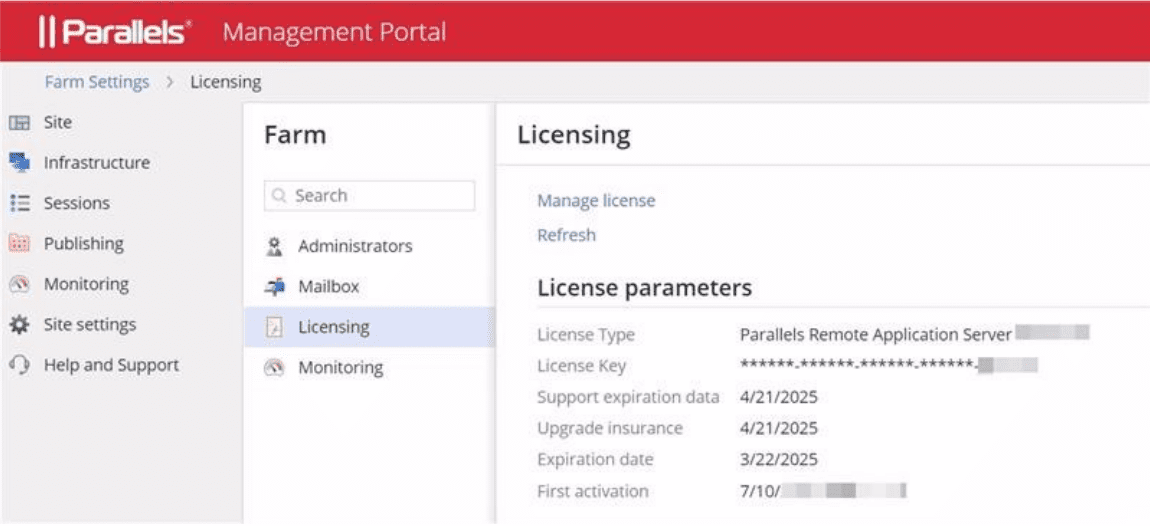Open Site settings

coord(89,325)
